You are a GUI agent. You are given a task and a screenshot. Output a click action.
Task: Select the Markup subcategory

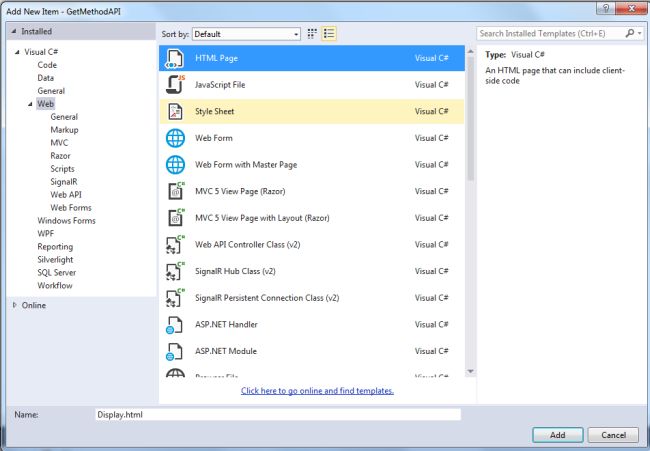[64, 130]
